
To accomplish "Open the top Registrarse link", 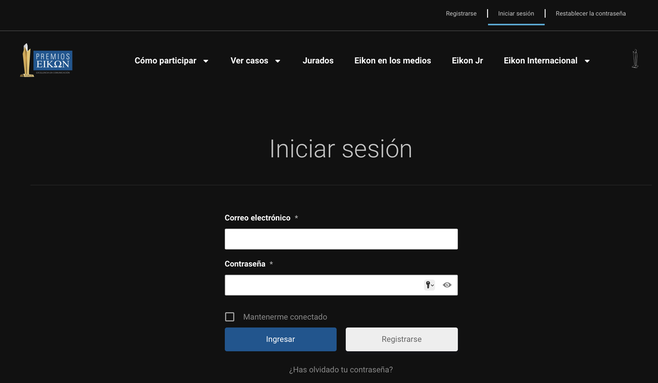I will (461, 13).
